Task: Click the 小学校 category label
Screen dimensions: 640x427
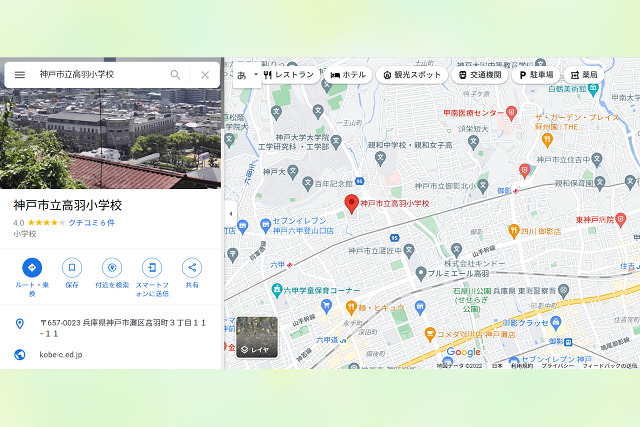Action: click(x=25, y=234)
